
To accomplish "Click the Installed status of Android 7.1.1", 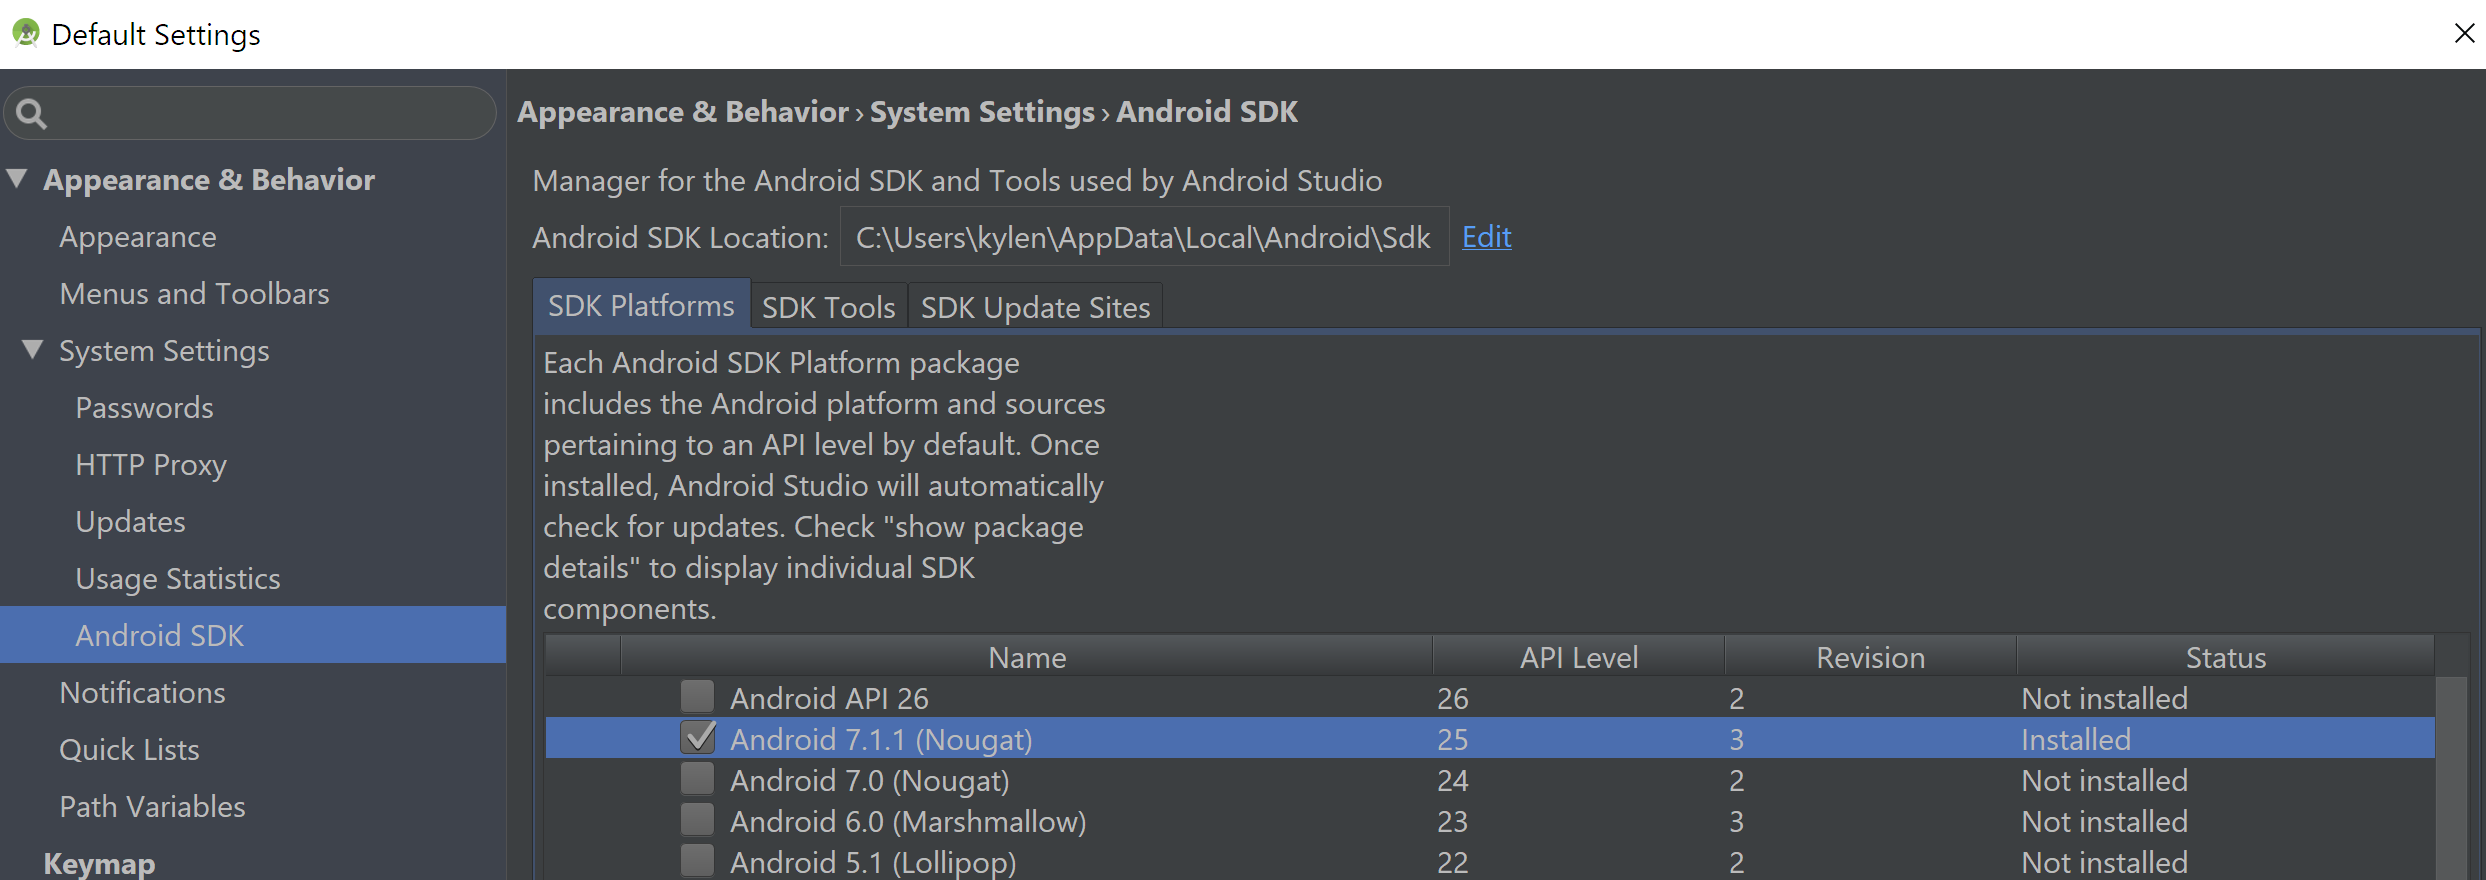I will [2076, 740].
